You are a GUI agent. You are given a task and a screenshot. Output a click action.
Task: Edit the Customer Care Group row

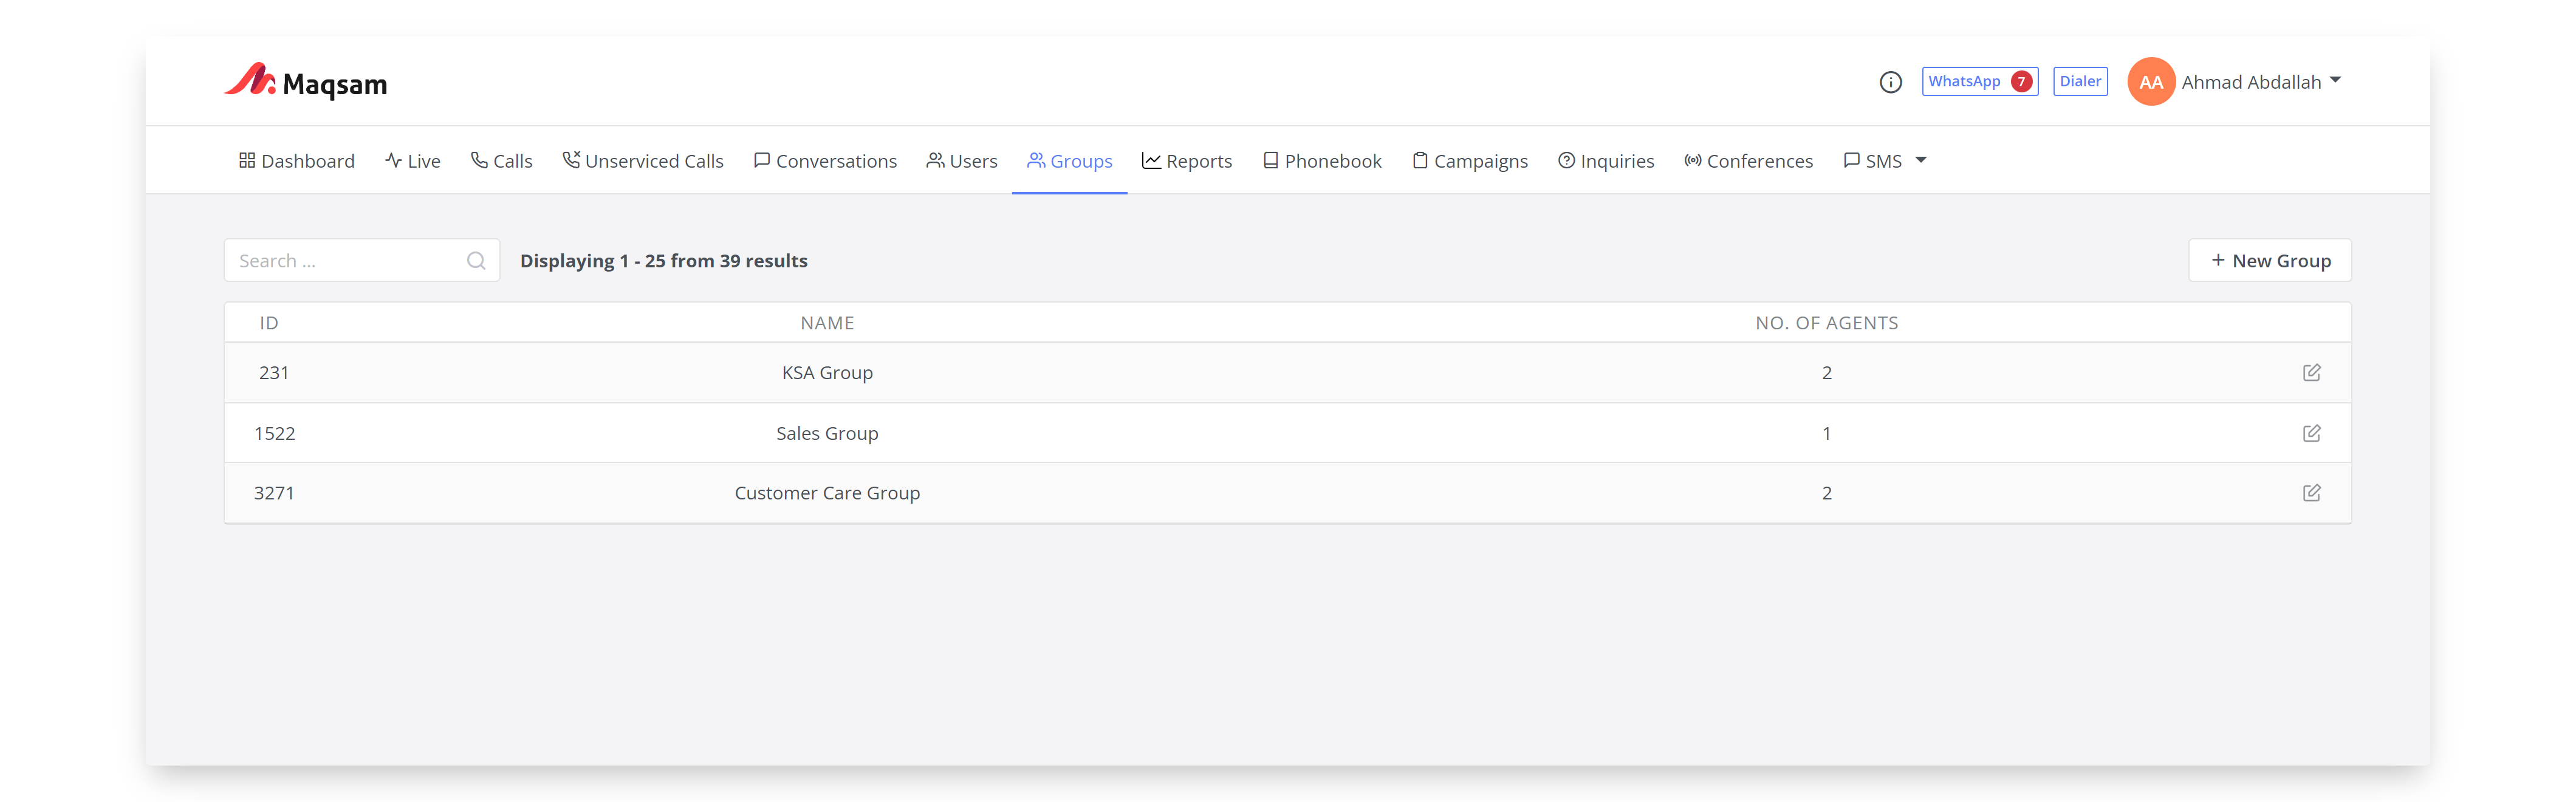click(x=2311, y=492)
